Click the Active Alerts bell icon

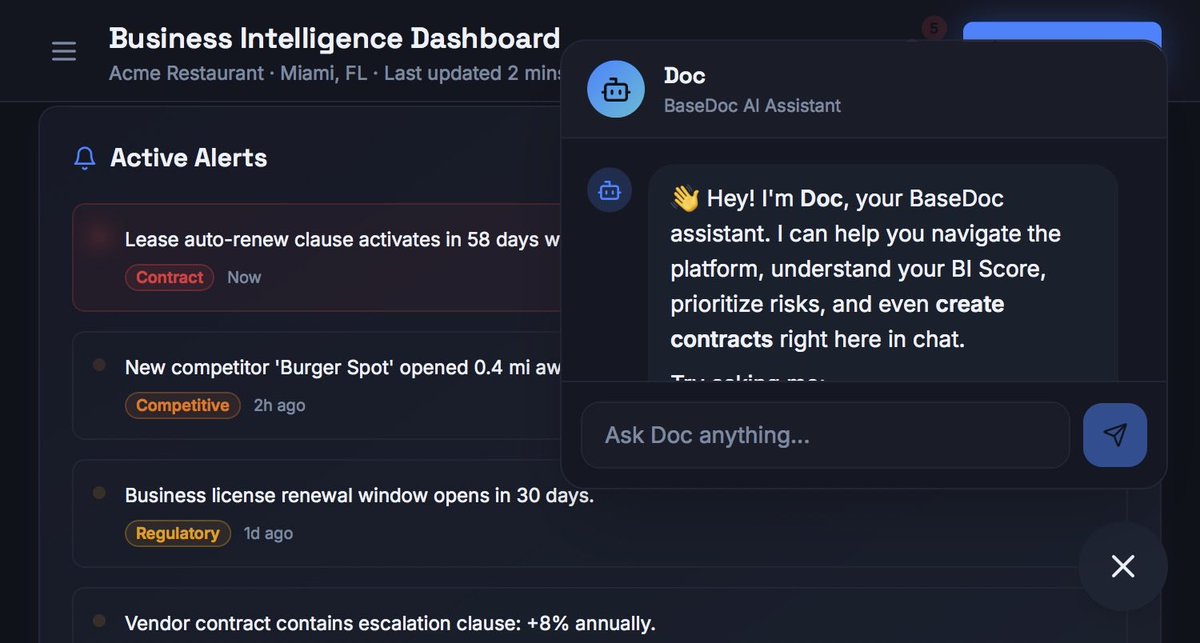tap(86, 158)
